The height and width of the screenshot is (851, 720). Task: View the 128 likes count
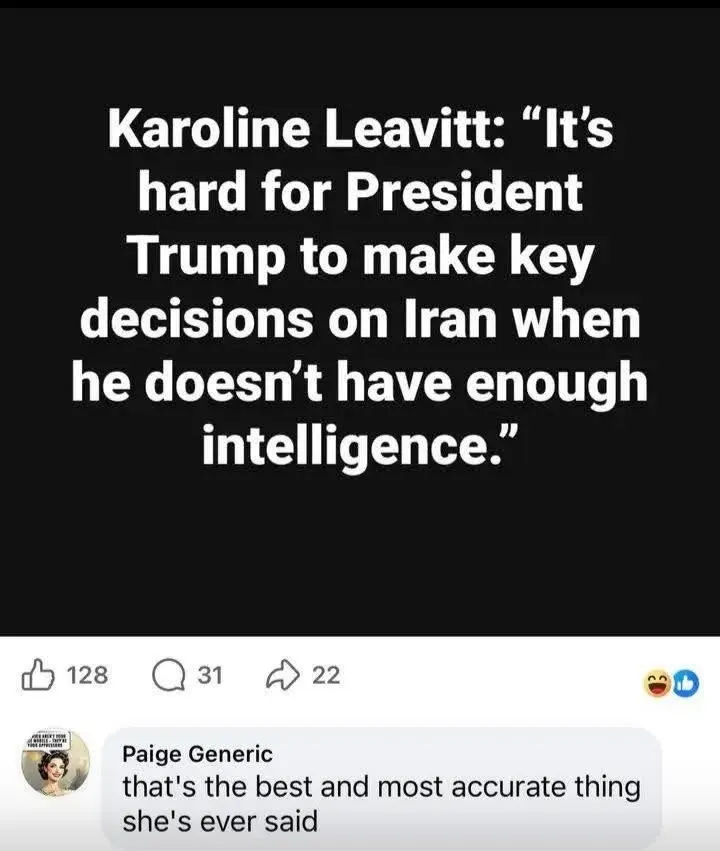(x=87, y=676)
